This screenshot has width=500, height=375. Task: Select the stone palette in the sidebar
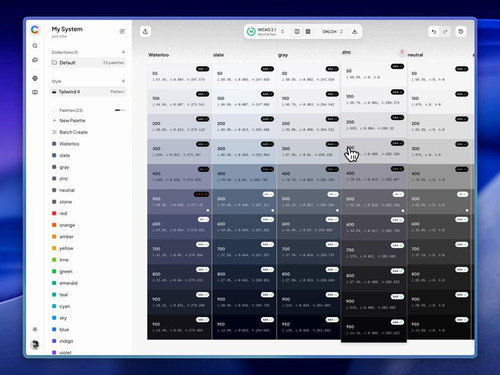click(65, 202)
